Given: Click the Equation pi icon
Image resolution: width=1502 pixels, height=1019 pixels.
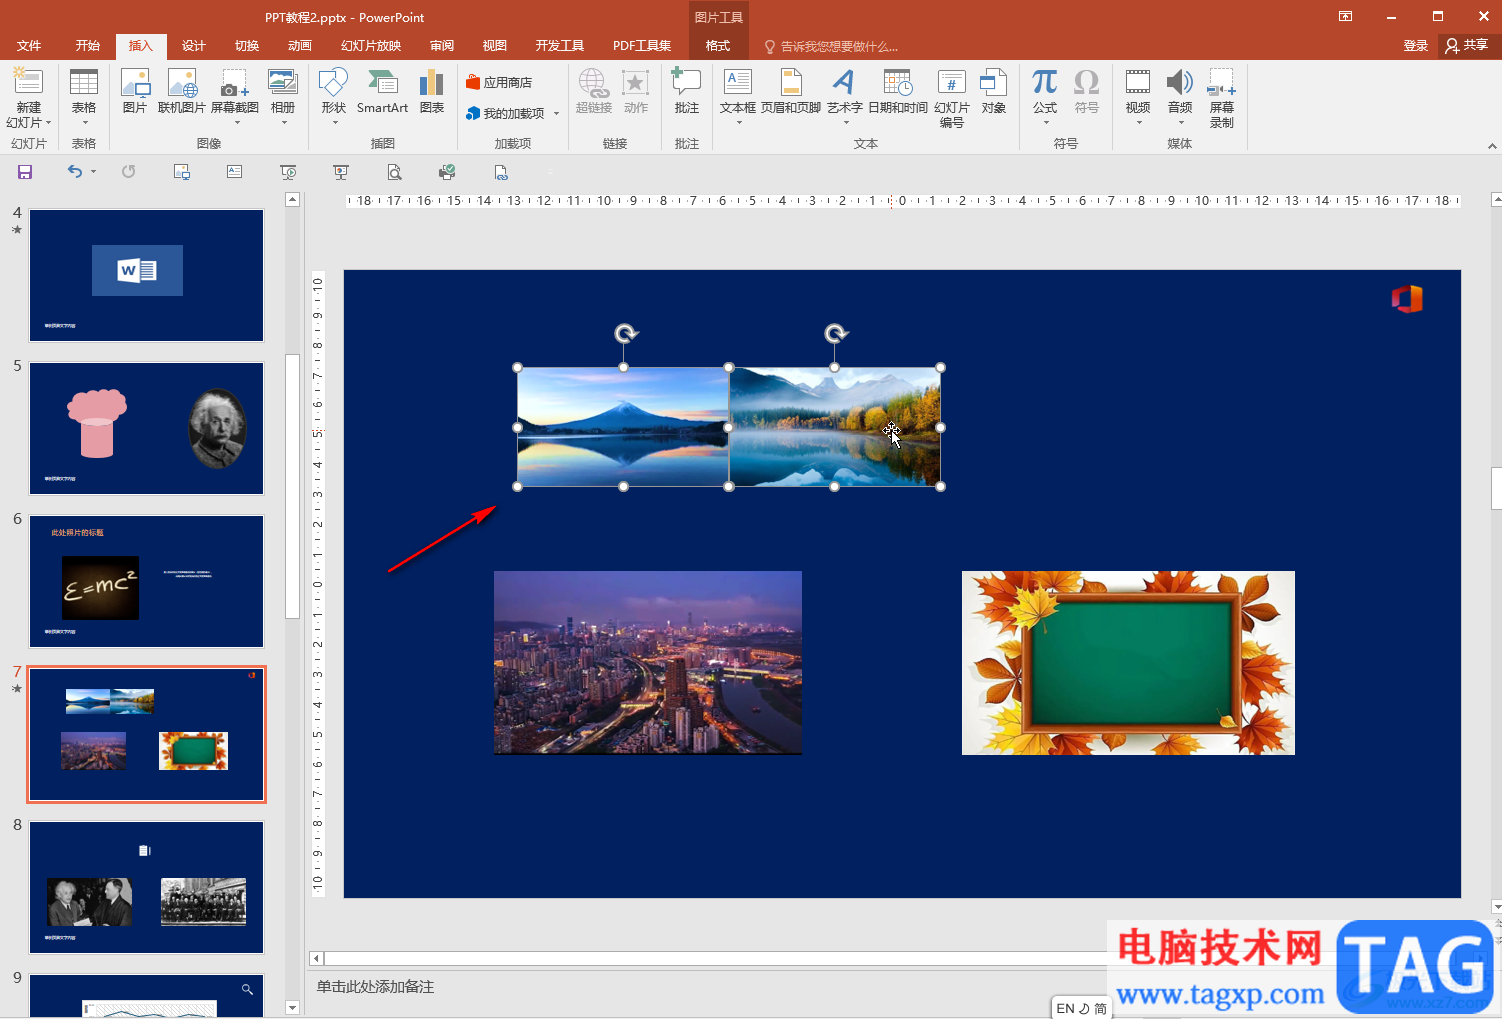Looking at the screenshot, I should coord(1045,82).
